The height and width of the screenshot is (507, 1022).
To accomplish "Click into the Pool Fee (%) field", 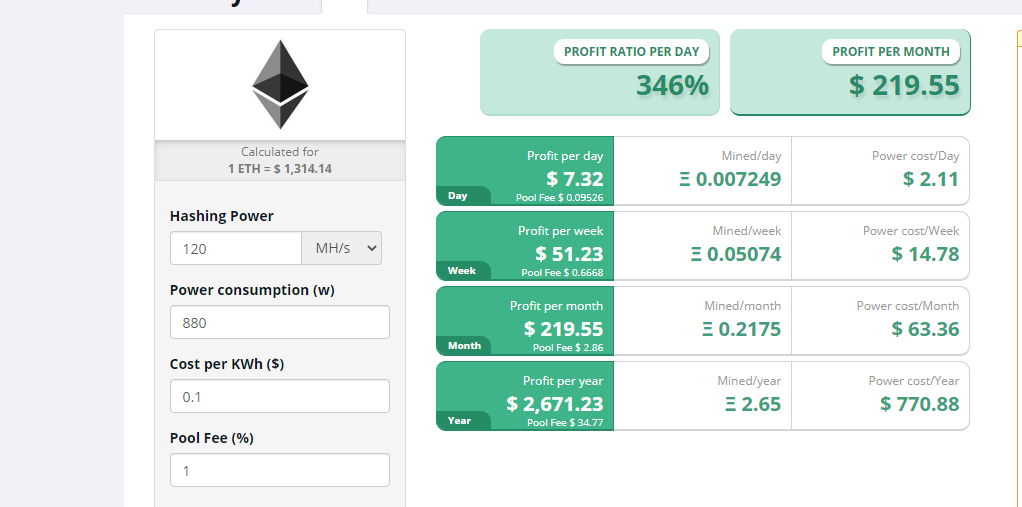I will click(x=280, y=471).
